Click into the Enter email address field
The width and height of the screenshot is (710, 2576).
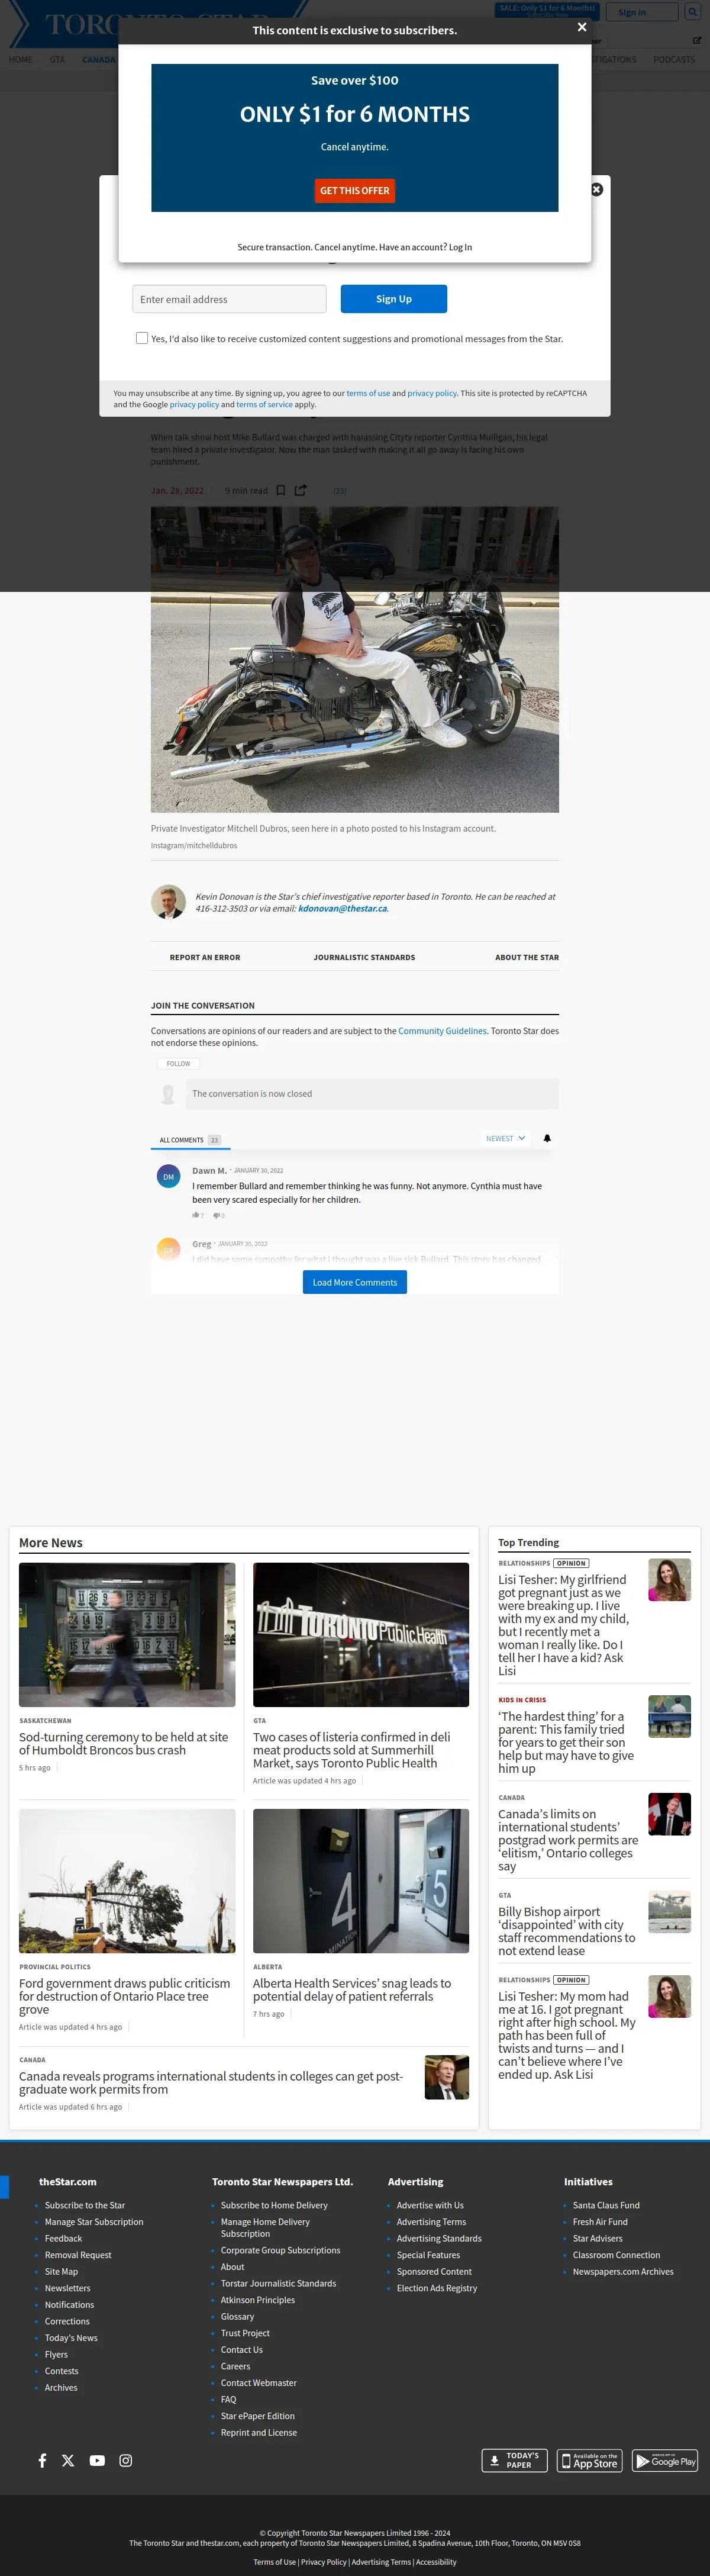pos(229,299)
